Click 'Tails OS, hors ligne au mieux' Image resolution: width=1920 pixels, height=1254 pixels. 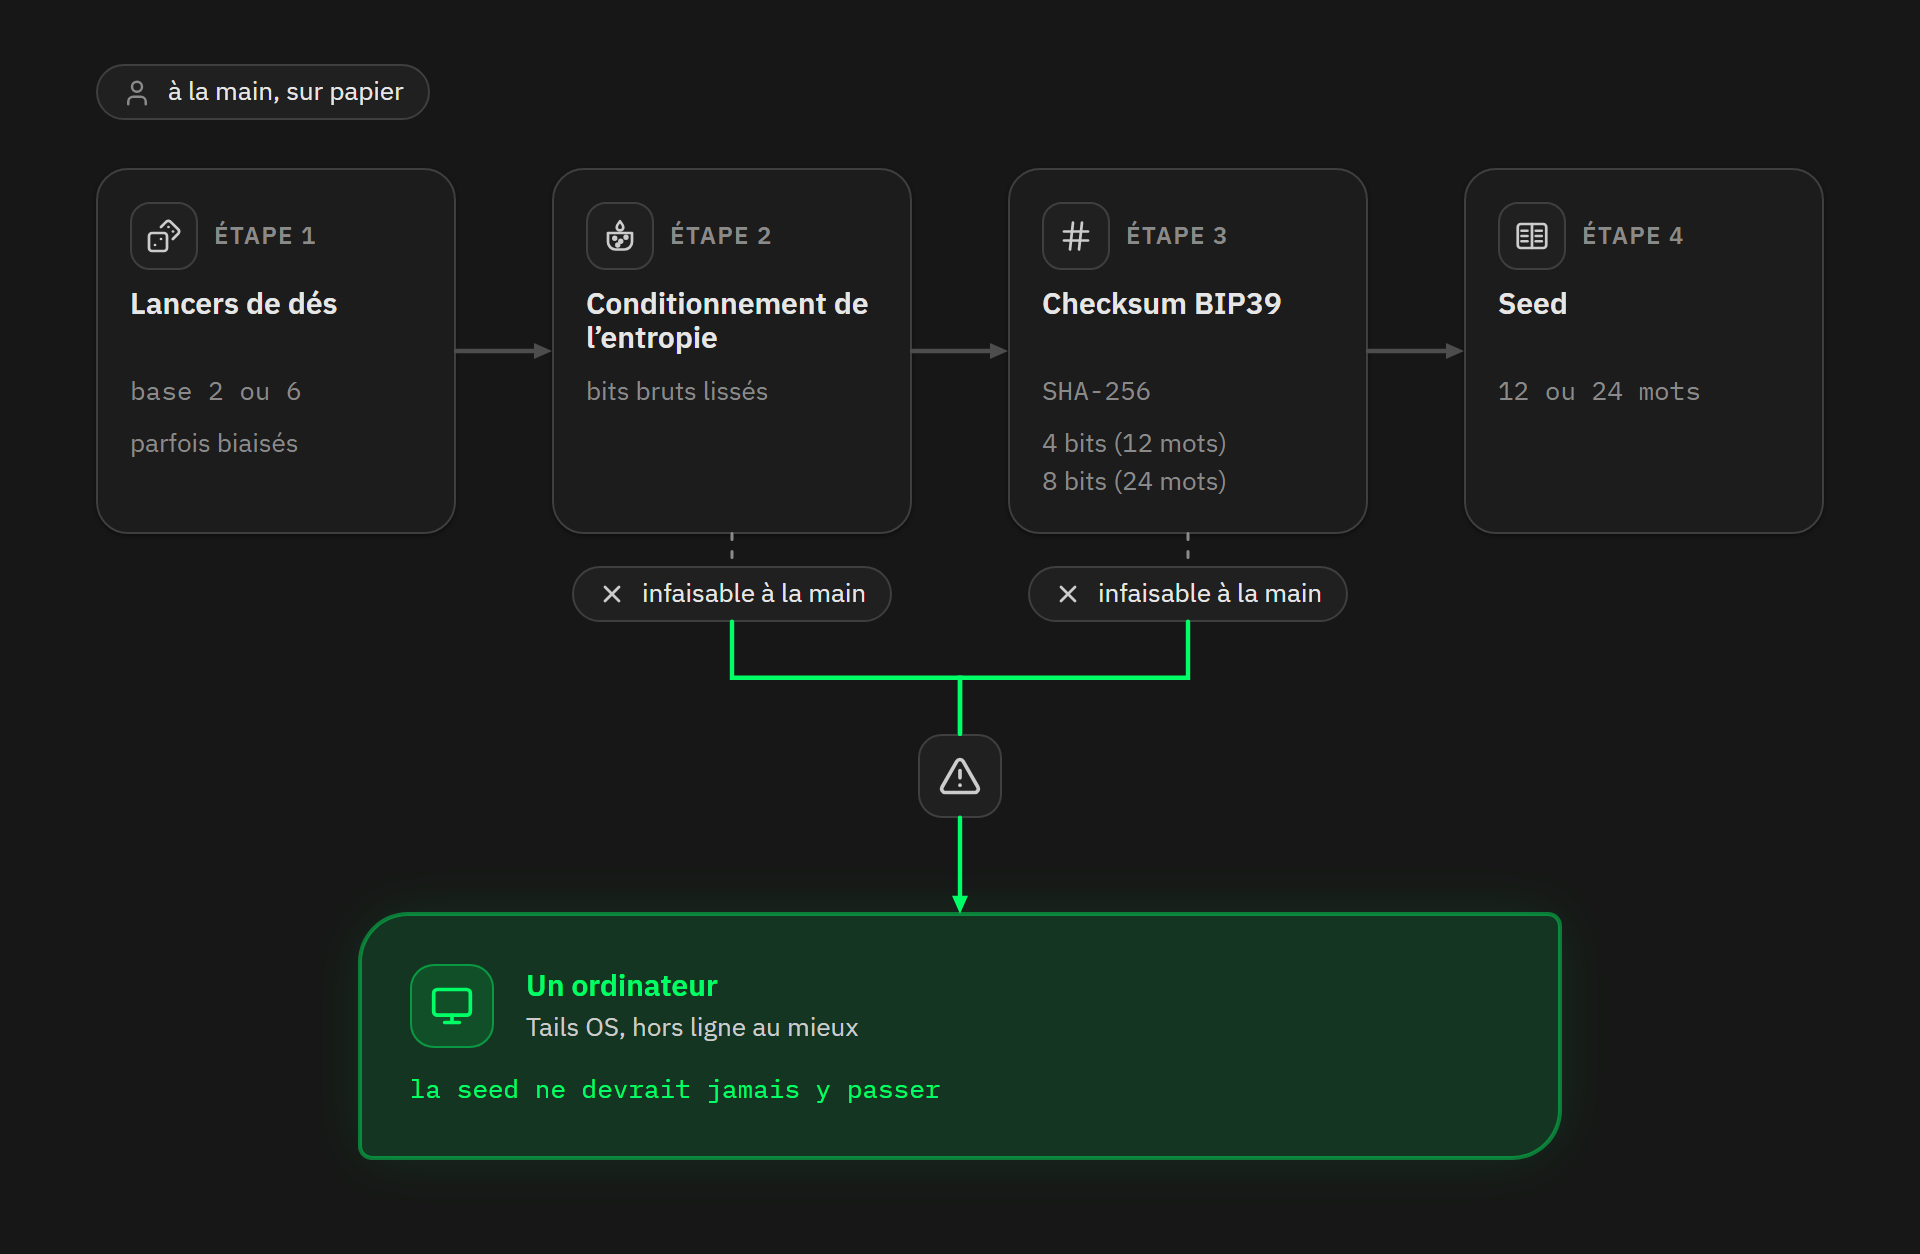(692, 1028)
